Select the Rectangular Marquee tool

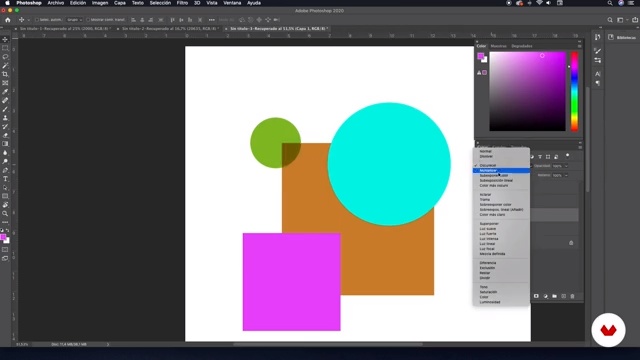[x=5, y=48]
